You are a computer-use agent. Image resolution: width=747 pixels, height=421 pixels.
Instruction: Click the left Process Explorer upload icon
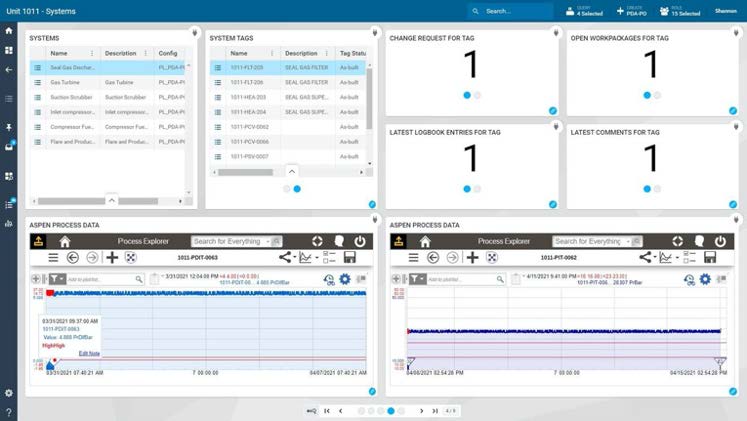coord(39,241)
